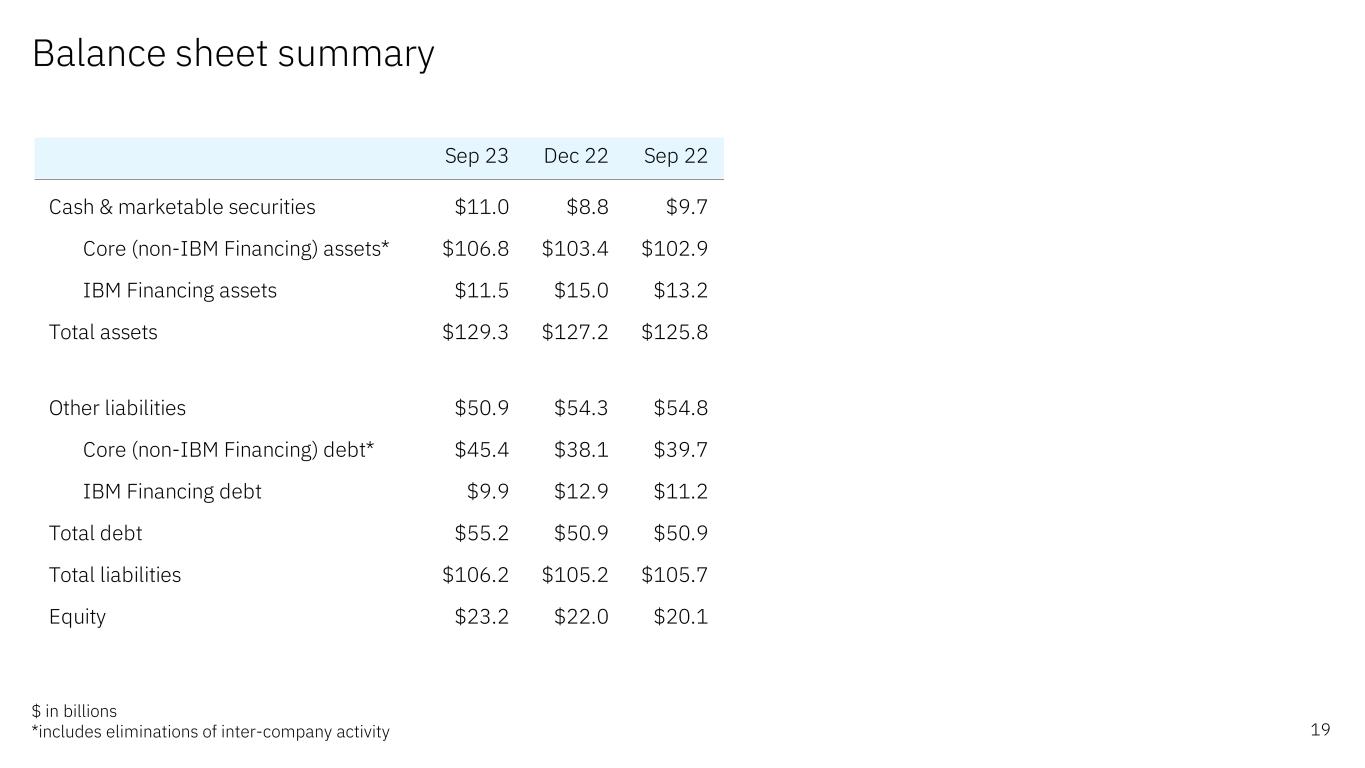Select the inter-company activity eliminations footnote
This screenshot has width=1365, height=768.
[211, 732]
